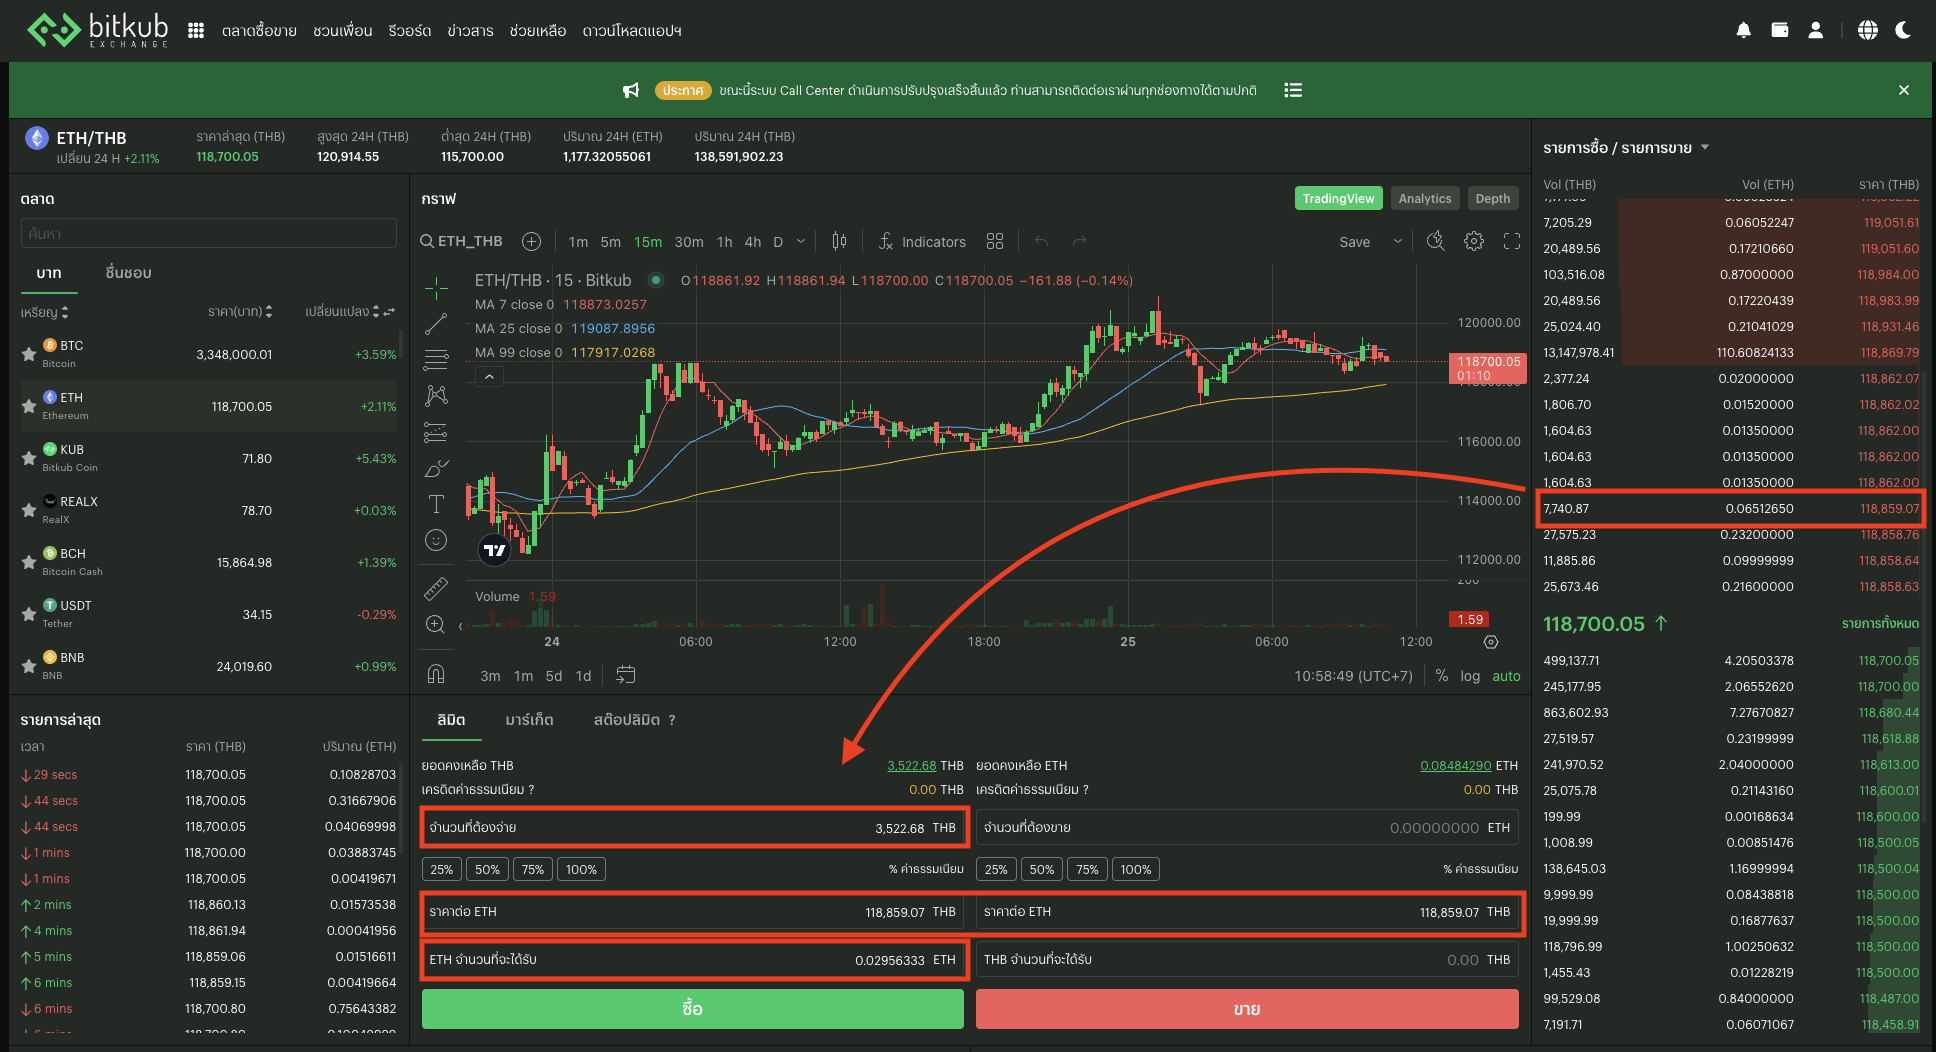Sort market list by price
The width and height of the screenshot is (1936, 1052).
pyautogui.click(x=240, y=312)
